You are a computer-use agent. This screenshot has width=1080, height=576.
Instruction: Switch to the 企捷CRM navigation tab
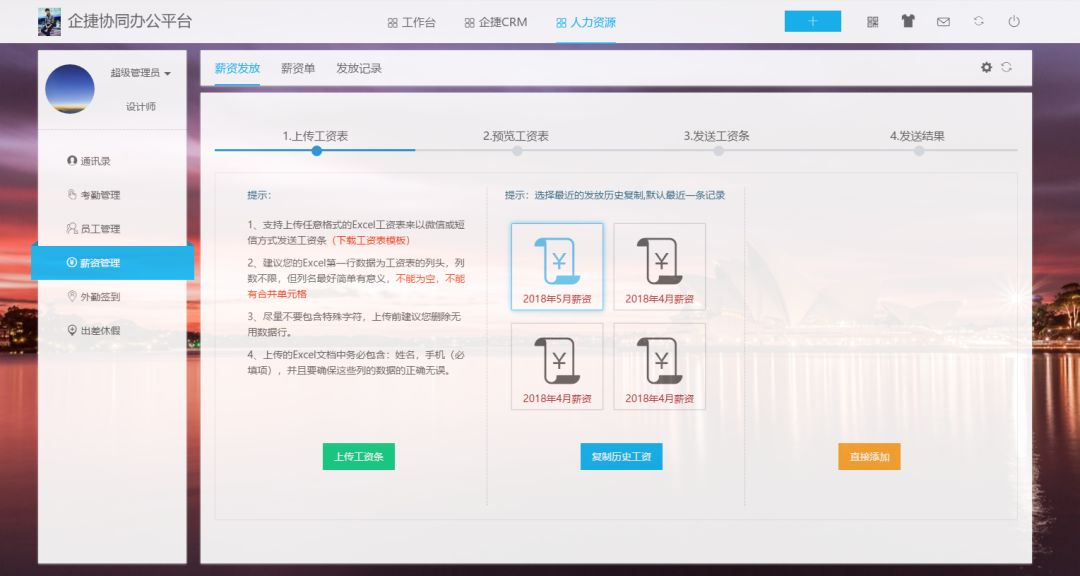(496, 23)
